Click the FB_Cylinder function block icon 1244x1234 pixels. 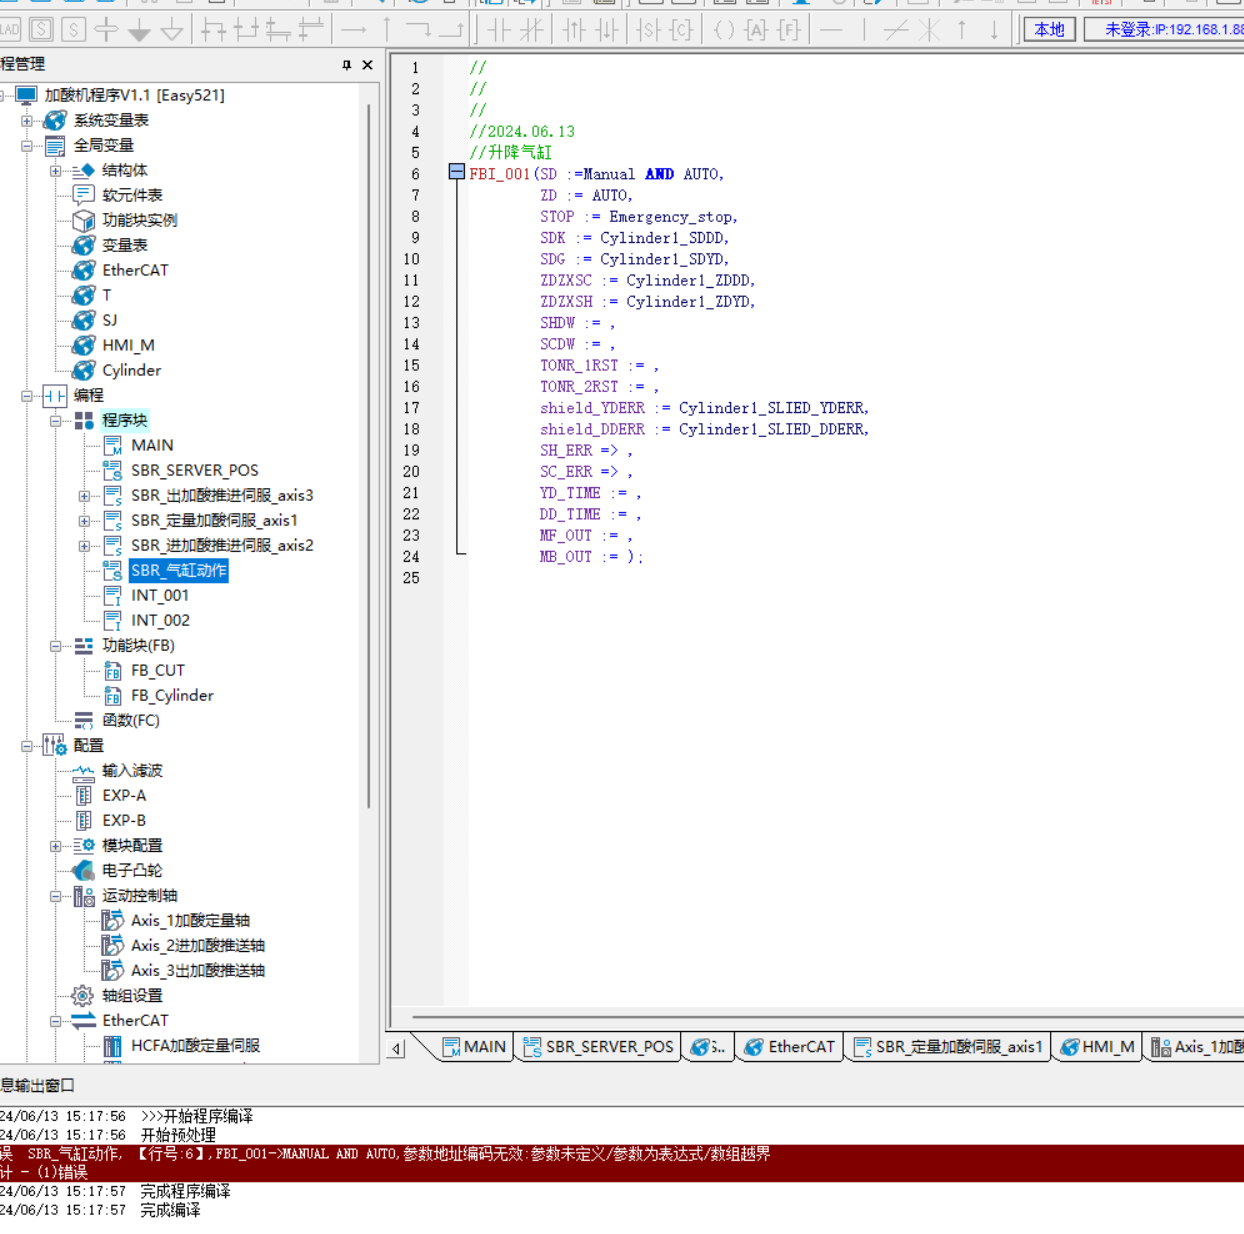click(113, 696)
